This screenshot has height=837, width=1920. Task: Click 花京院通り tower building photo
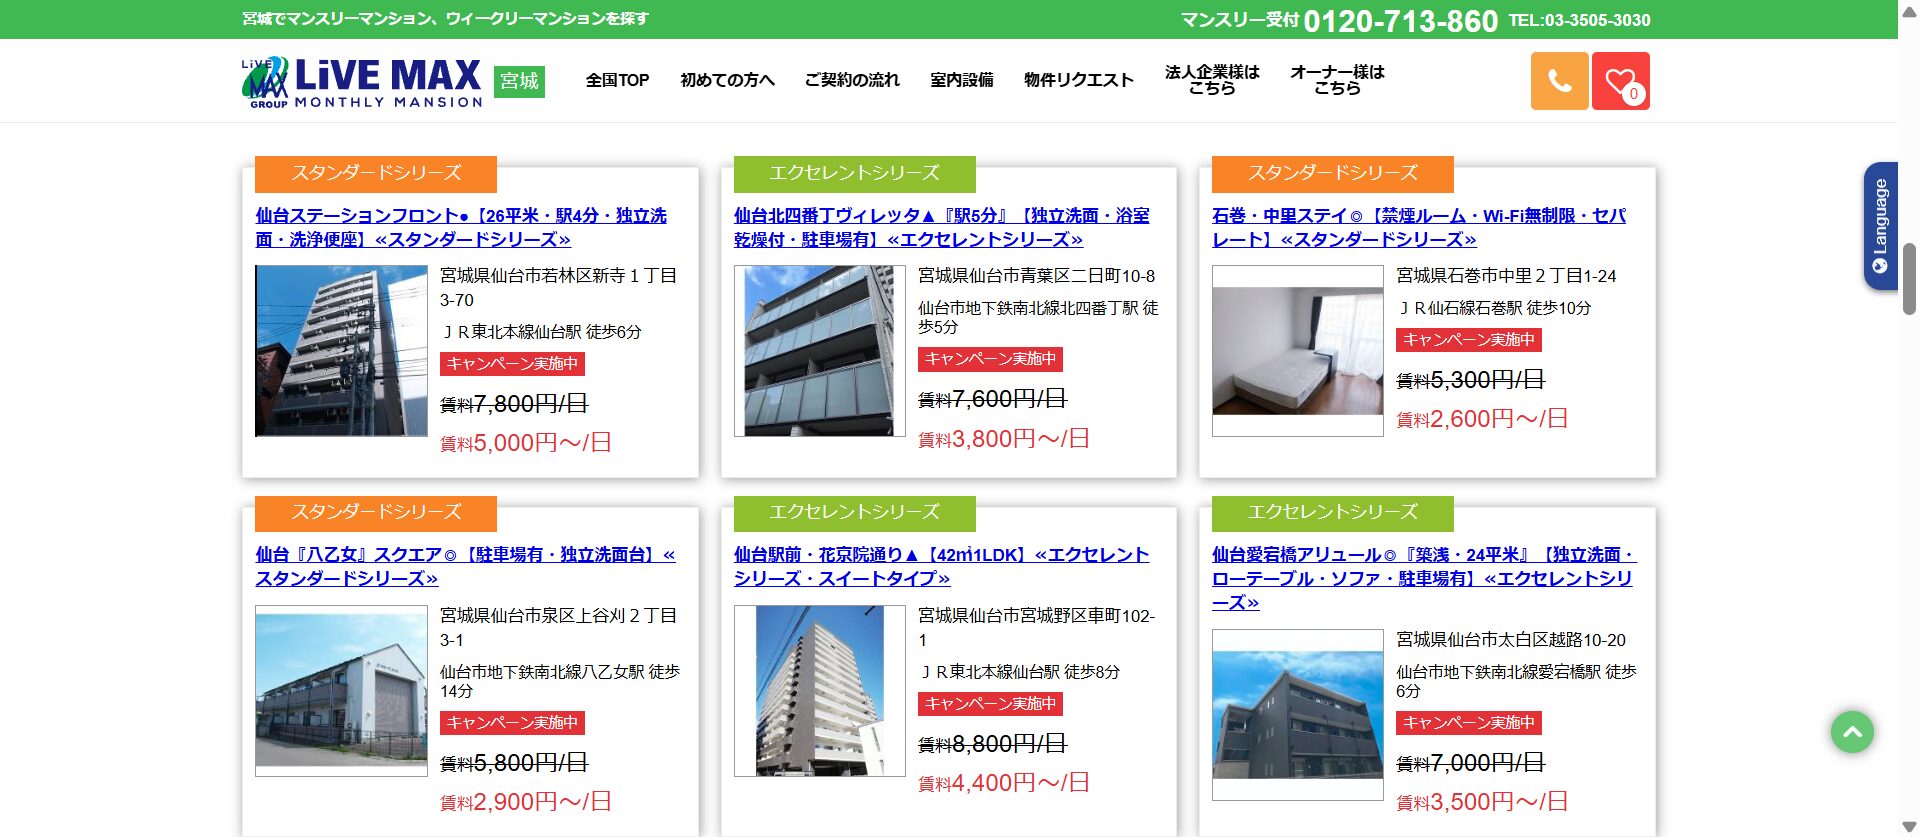click(820, 691)
